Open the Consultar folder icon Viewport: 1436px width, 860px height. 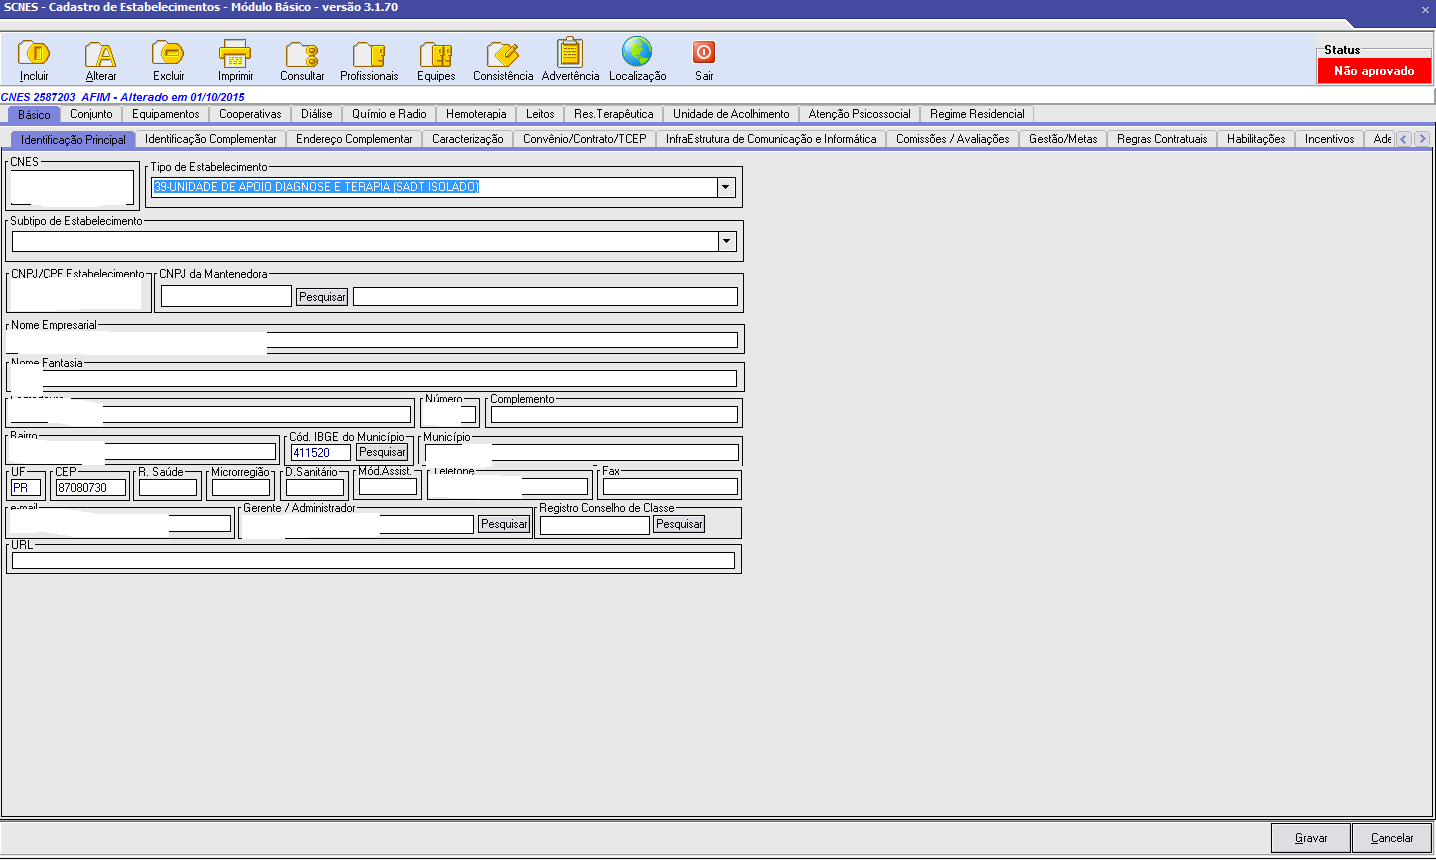point(302,54)
